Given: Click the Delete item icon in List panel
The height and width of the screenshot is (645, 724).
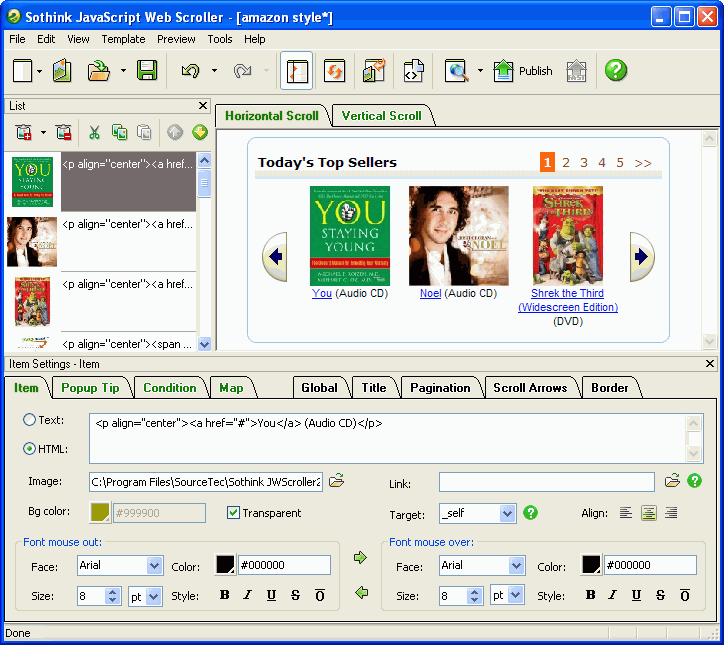Looking at the screenshot, I should tap(64, 133).
